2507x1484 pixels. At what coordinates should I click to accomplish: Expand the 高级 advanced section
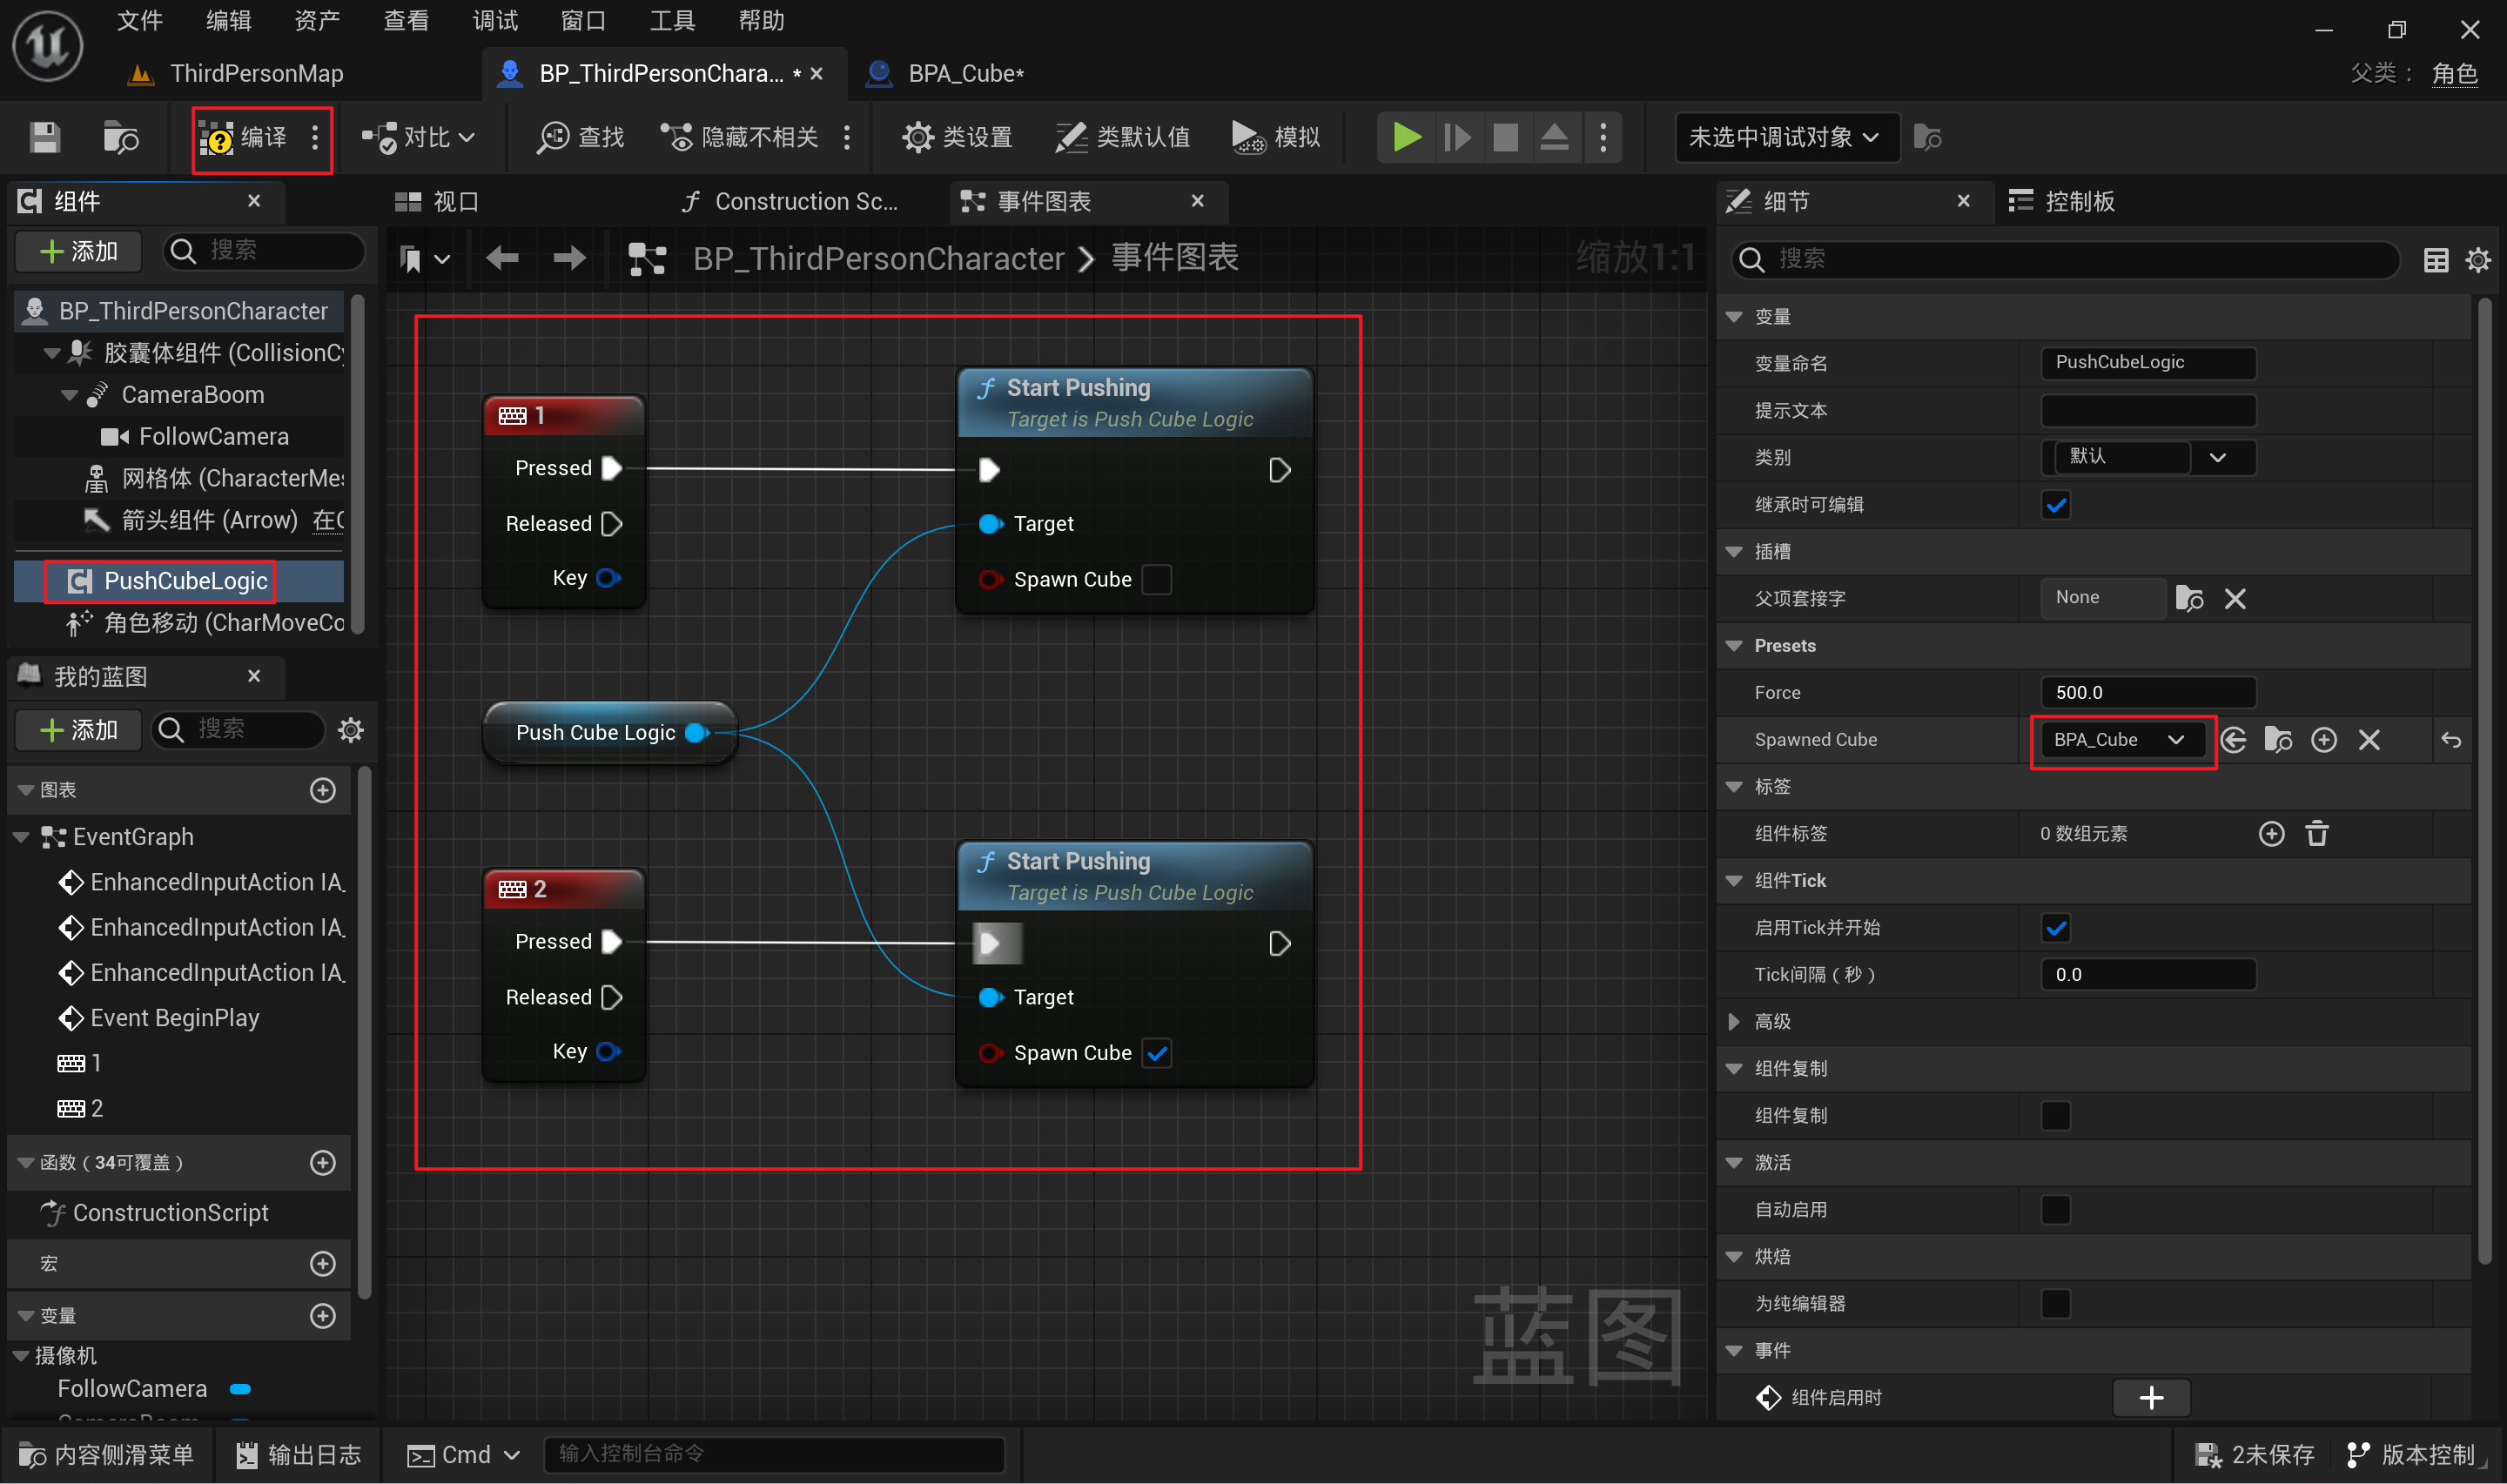click(x=1735, y=1022)
